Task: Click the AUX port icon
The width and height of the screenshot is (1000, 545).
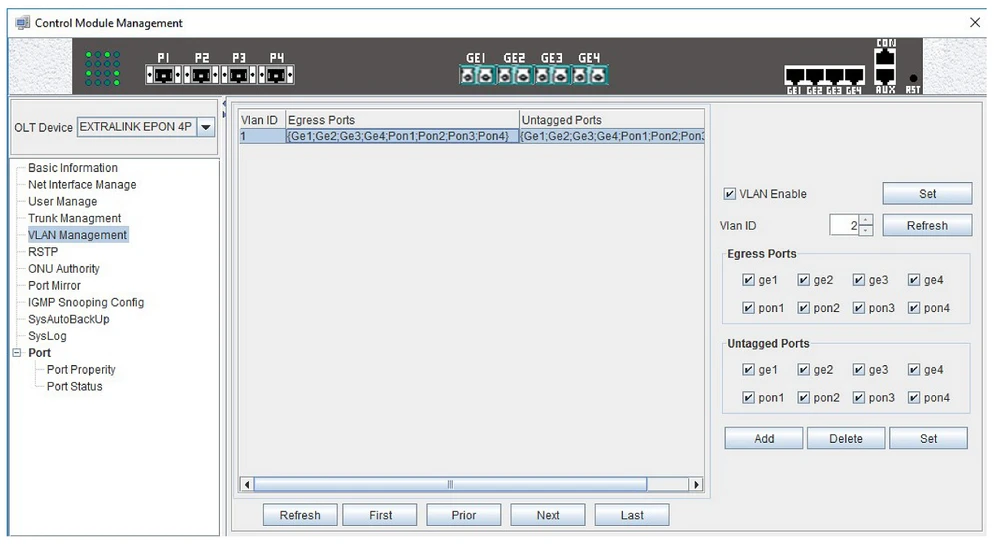Action: 885,73
